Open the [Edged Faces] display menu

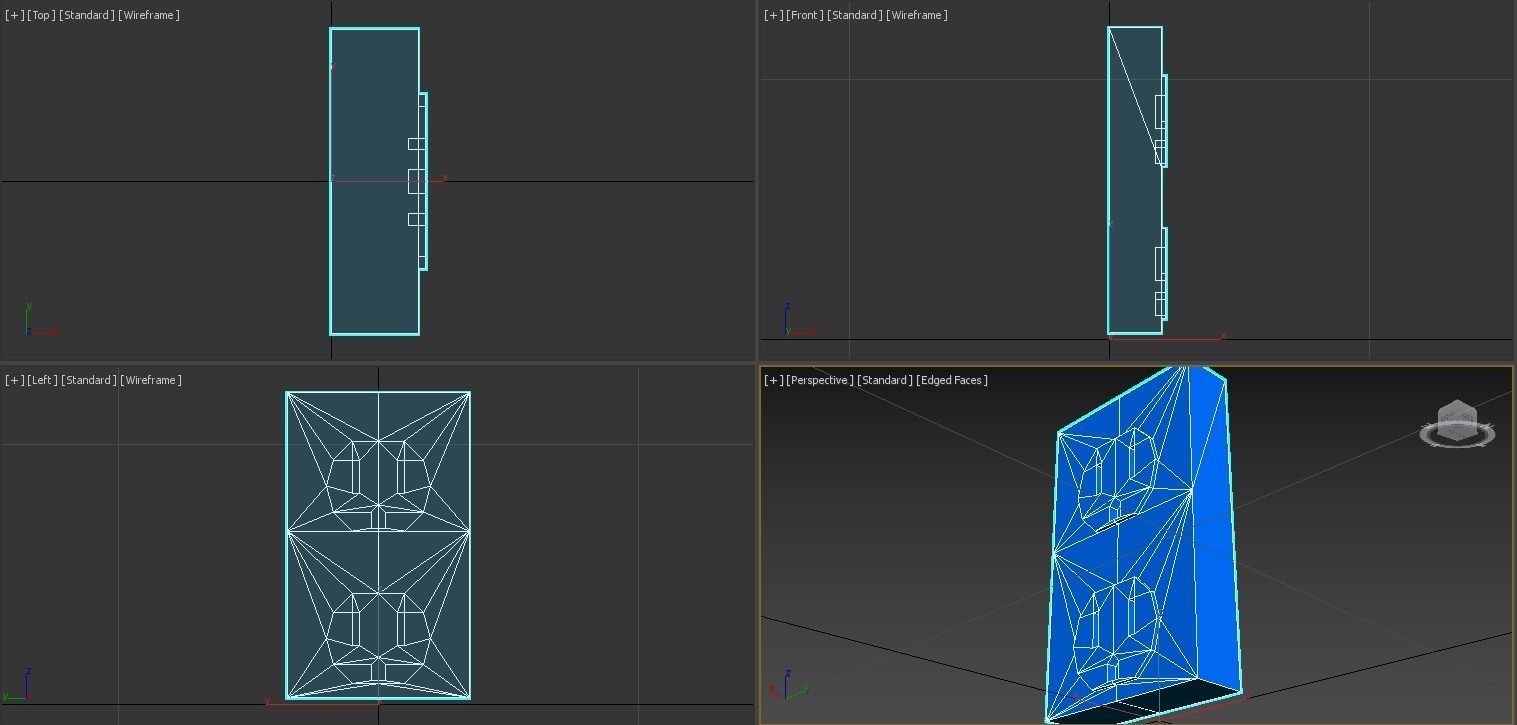click(952, 380)
